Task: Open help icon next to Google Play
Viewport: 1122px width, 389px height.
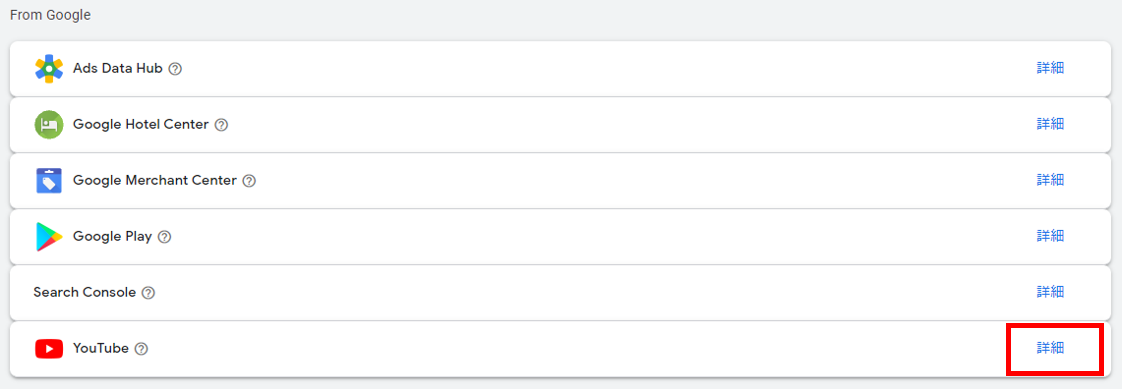Action: pyautogui.click(x=165, y=237)
